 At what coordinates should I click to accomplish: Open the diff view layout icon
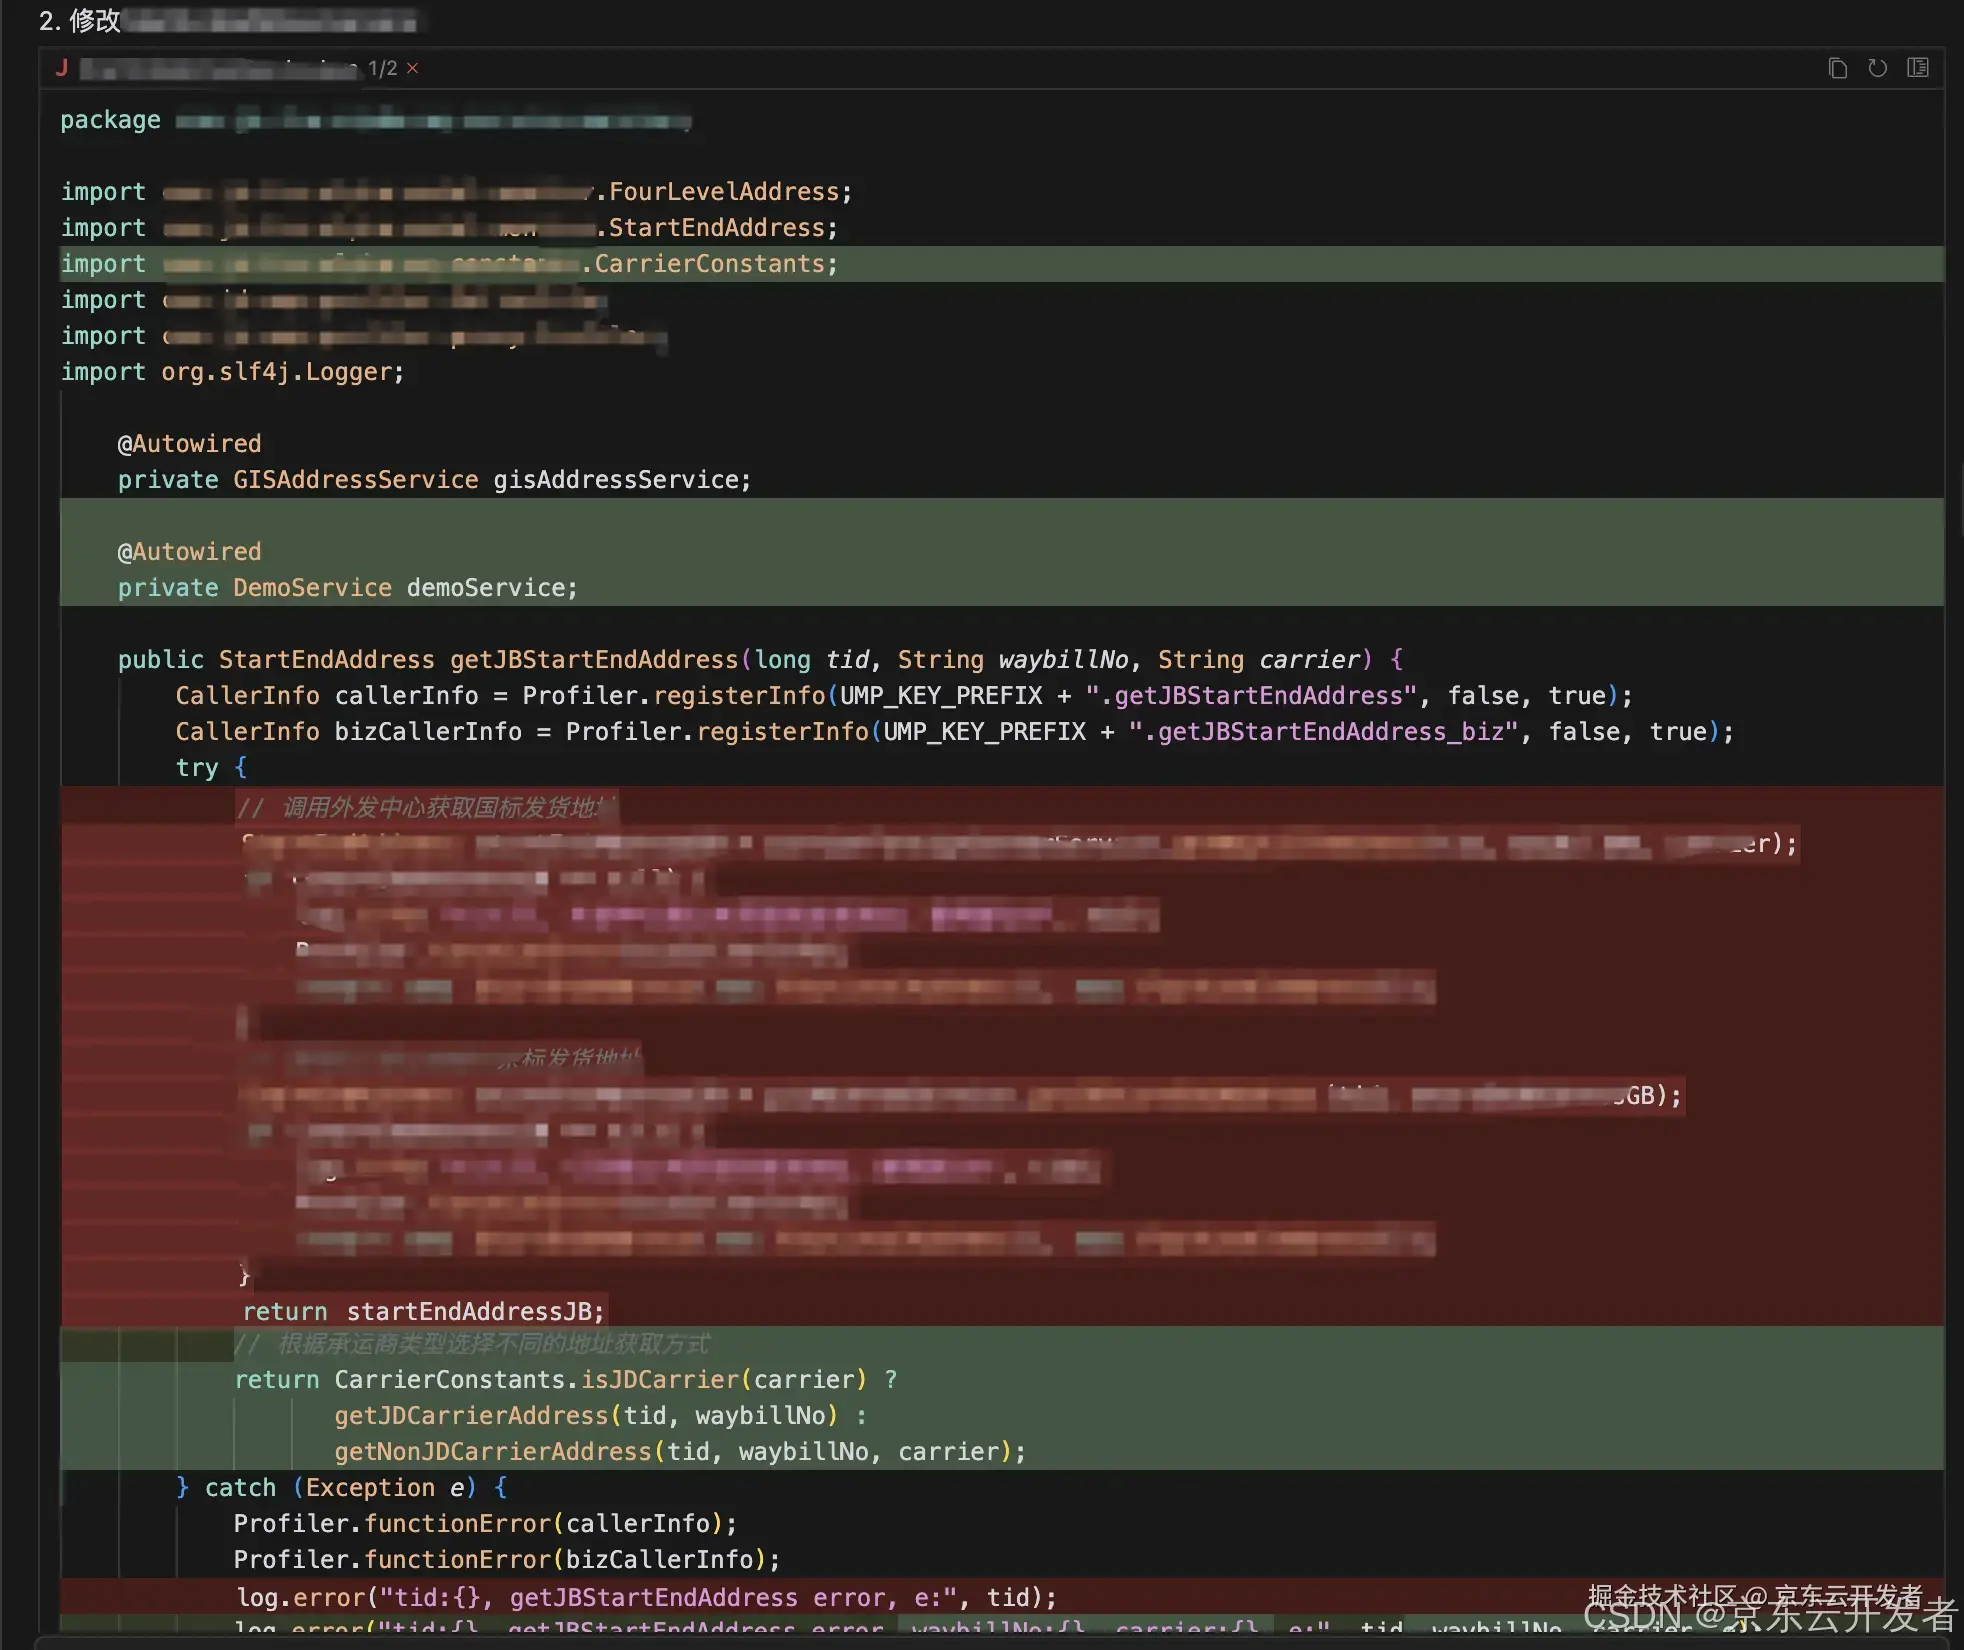coord(1918,68)
